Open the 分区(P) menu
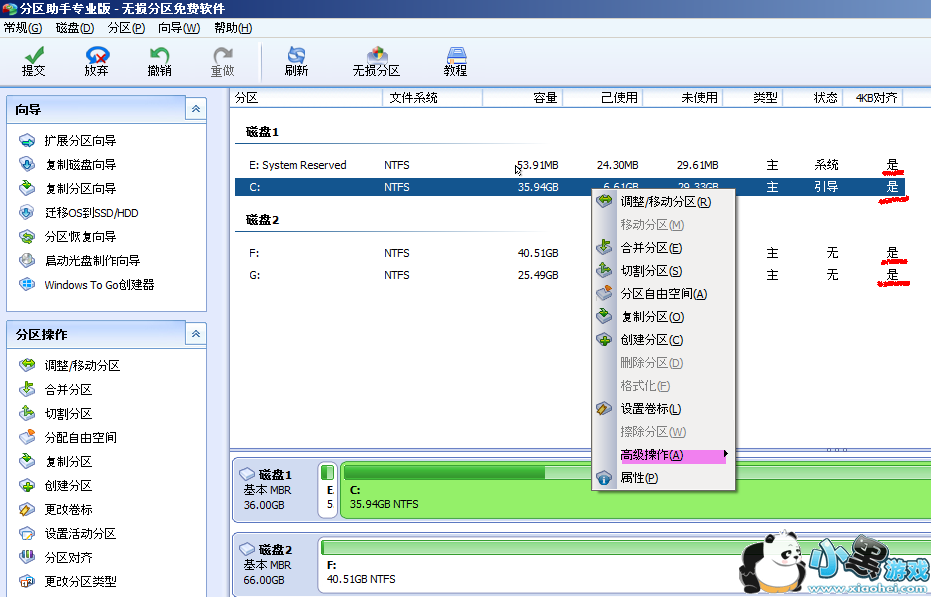Viewport: 931px width, 597px height. coord(126,28)
